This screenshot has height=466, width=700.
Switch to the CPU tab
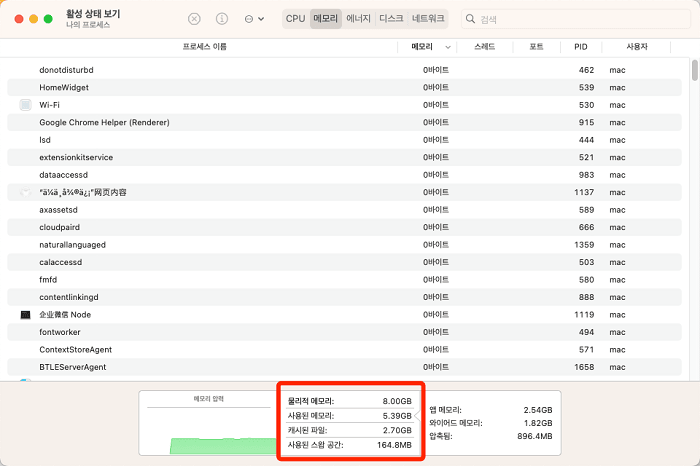tap(295, 19)
